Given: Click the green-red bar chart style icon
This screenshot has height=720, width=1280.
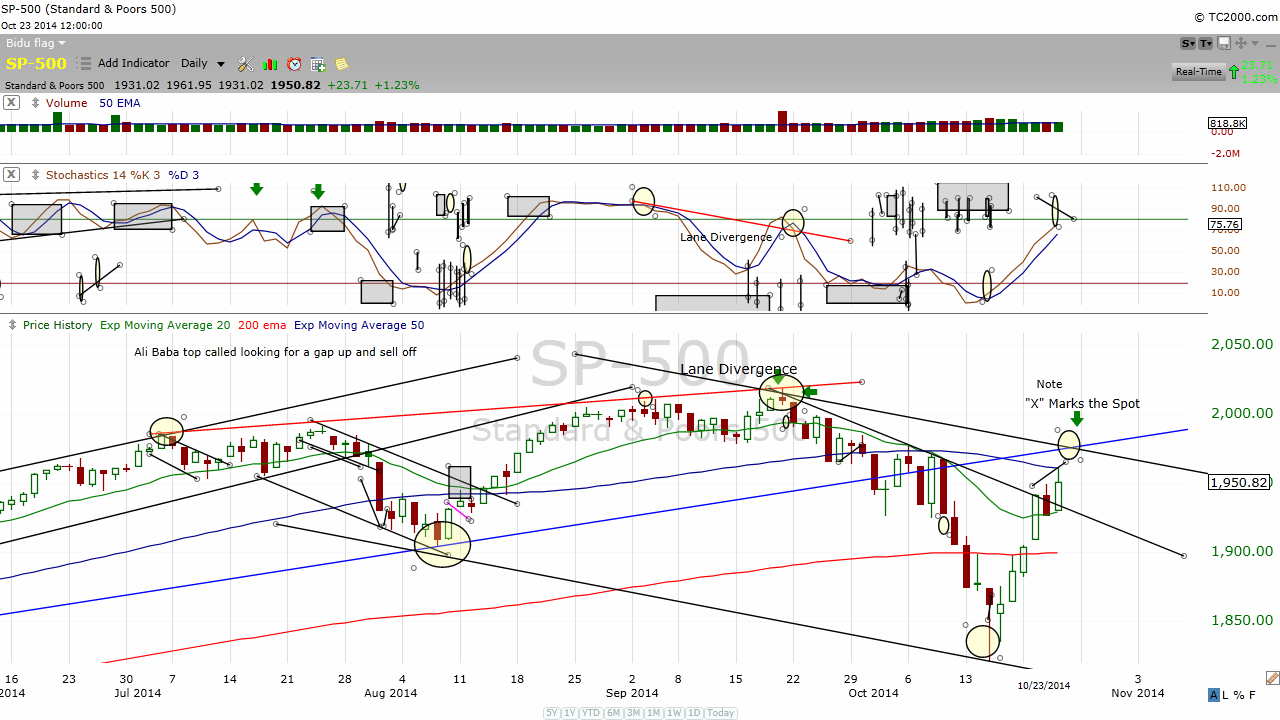Looking at the screenshot, I should tap(270, 64).
